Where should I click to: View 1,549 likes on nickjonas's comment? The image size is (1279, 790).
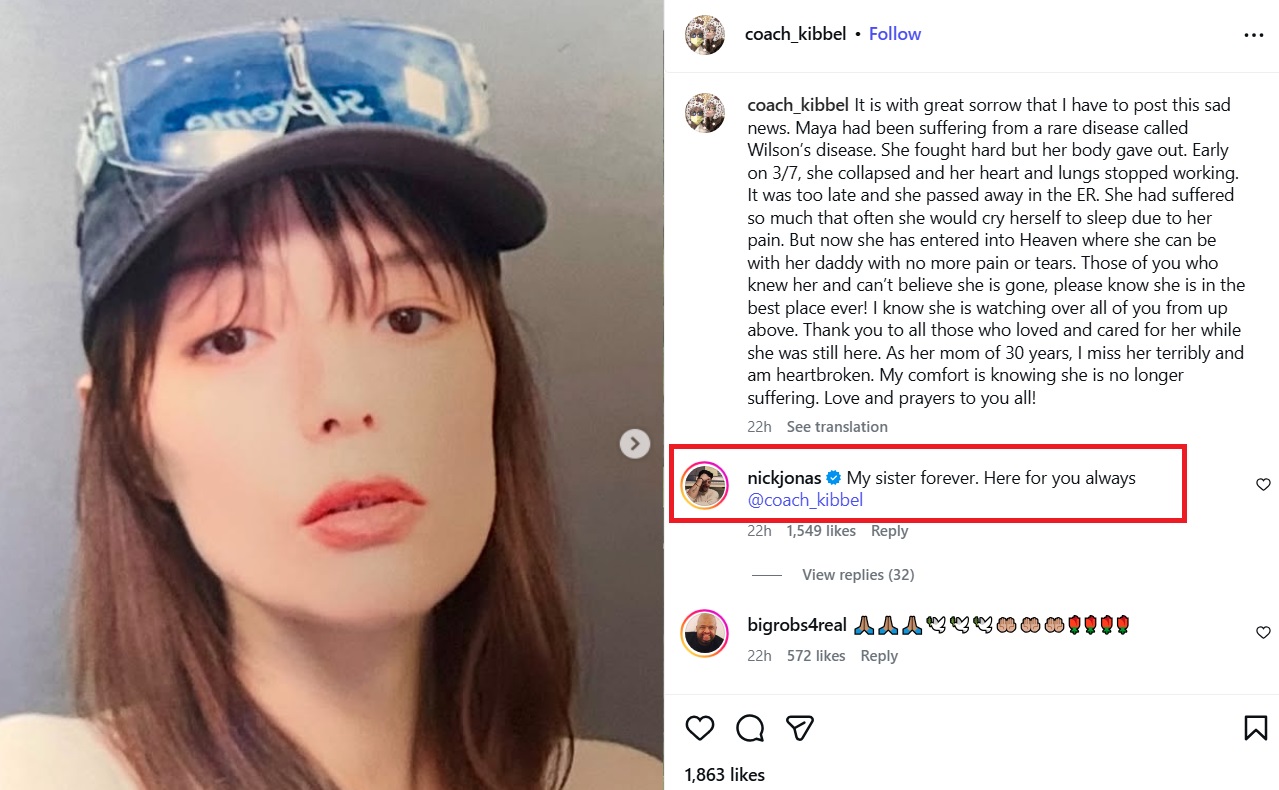click(821, 531)
